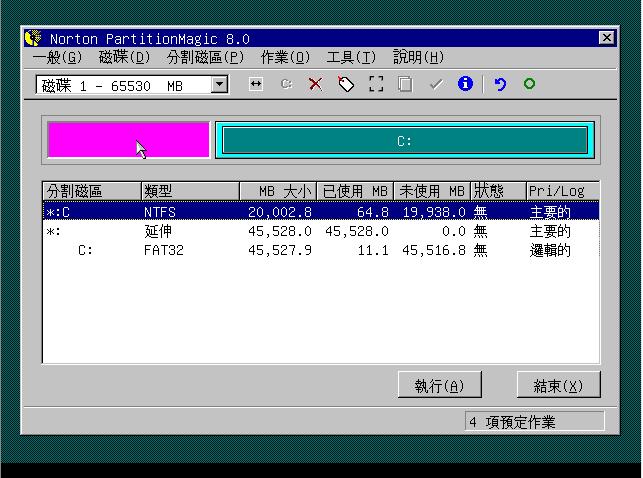Click the blue Info properties icon

(465, 84)
